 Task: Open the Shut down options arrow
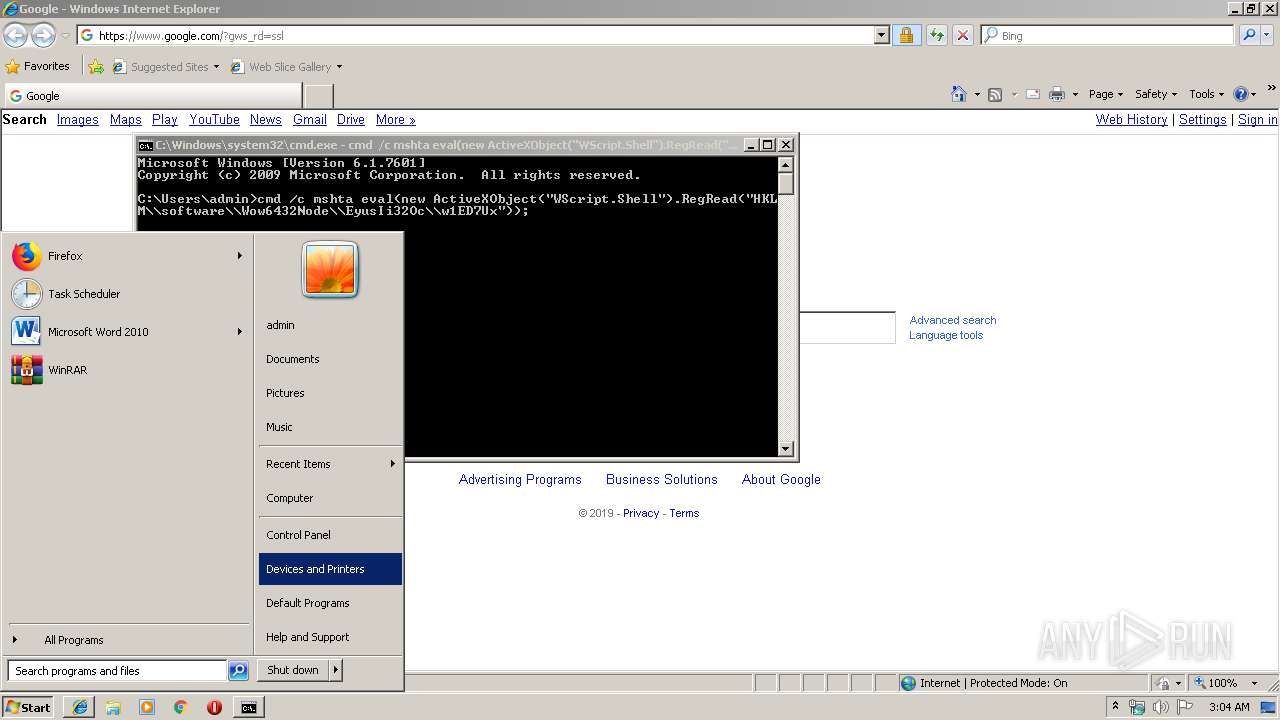click(x=336, y=670)
